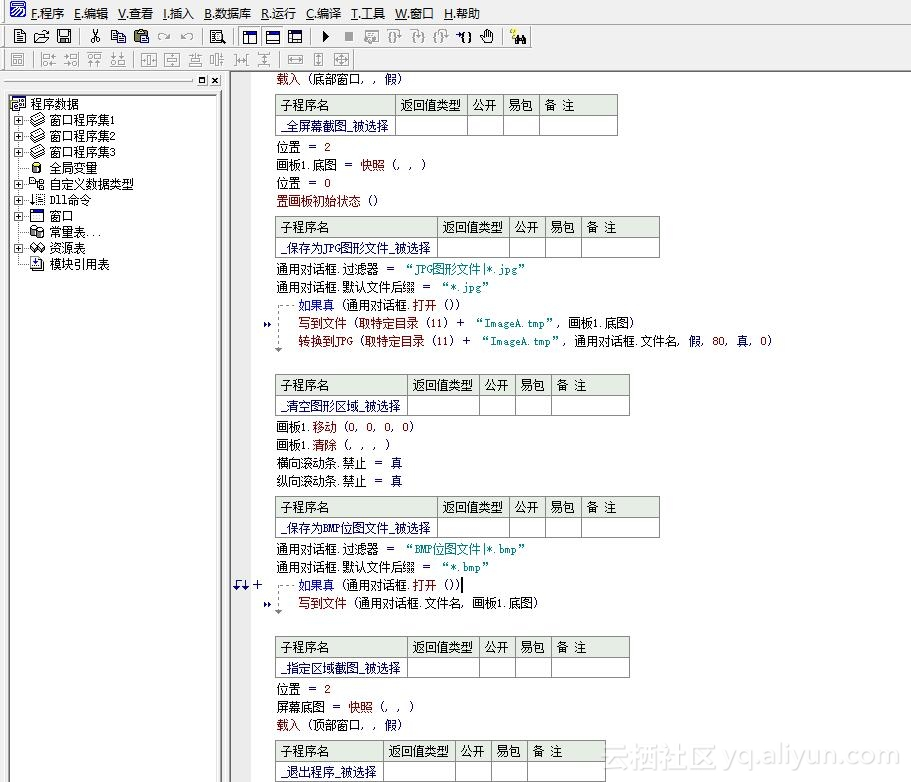This screenshot has width=911, height=782.
Task: Click the code line 置画板初始状态 ()
Action: pyautogui.click(x=327, y=201)
